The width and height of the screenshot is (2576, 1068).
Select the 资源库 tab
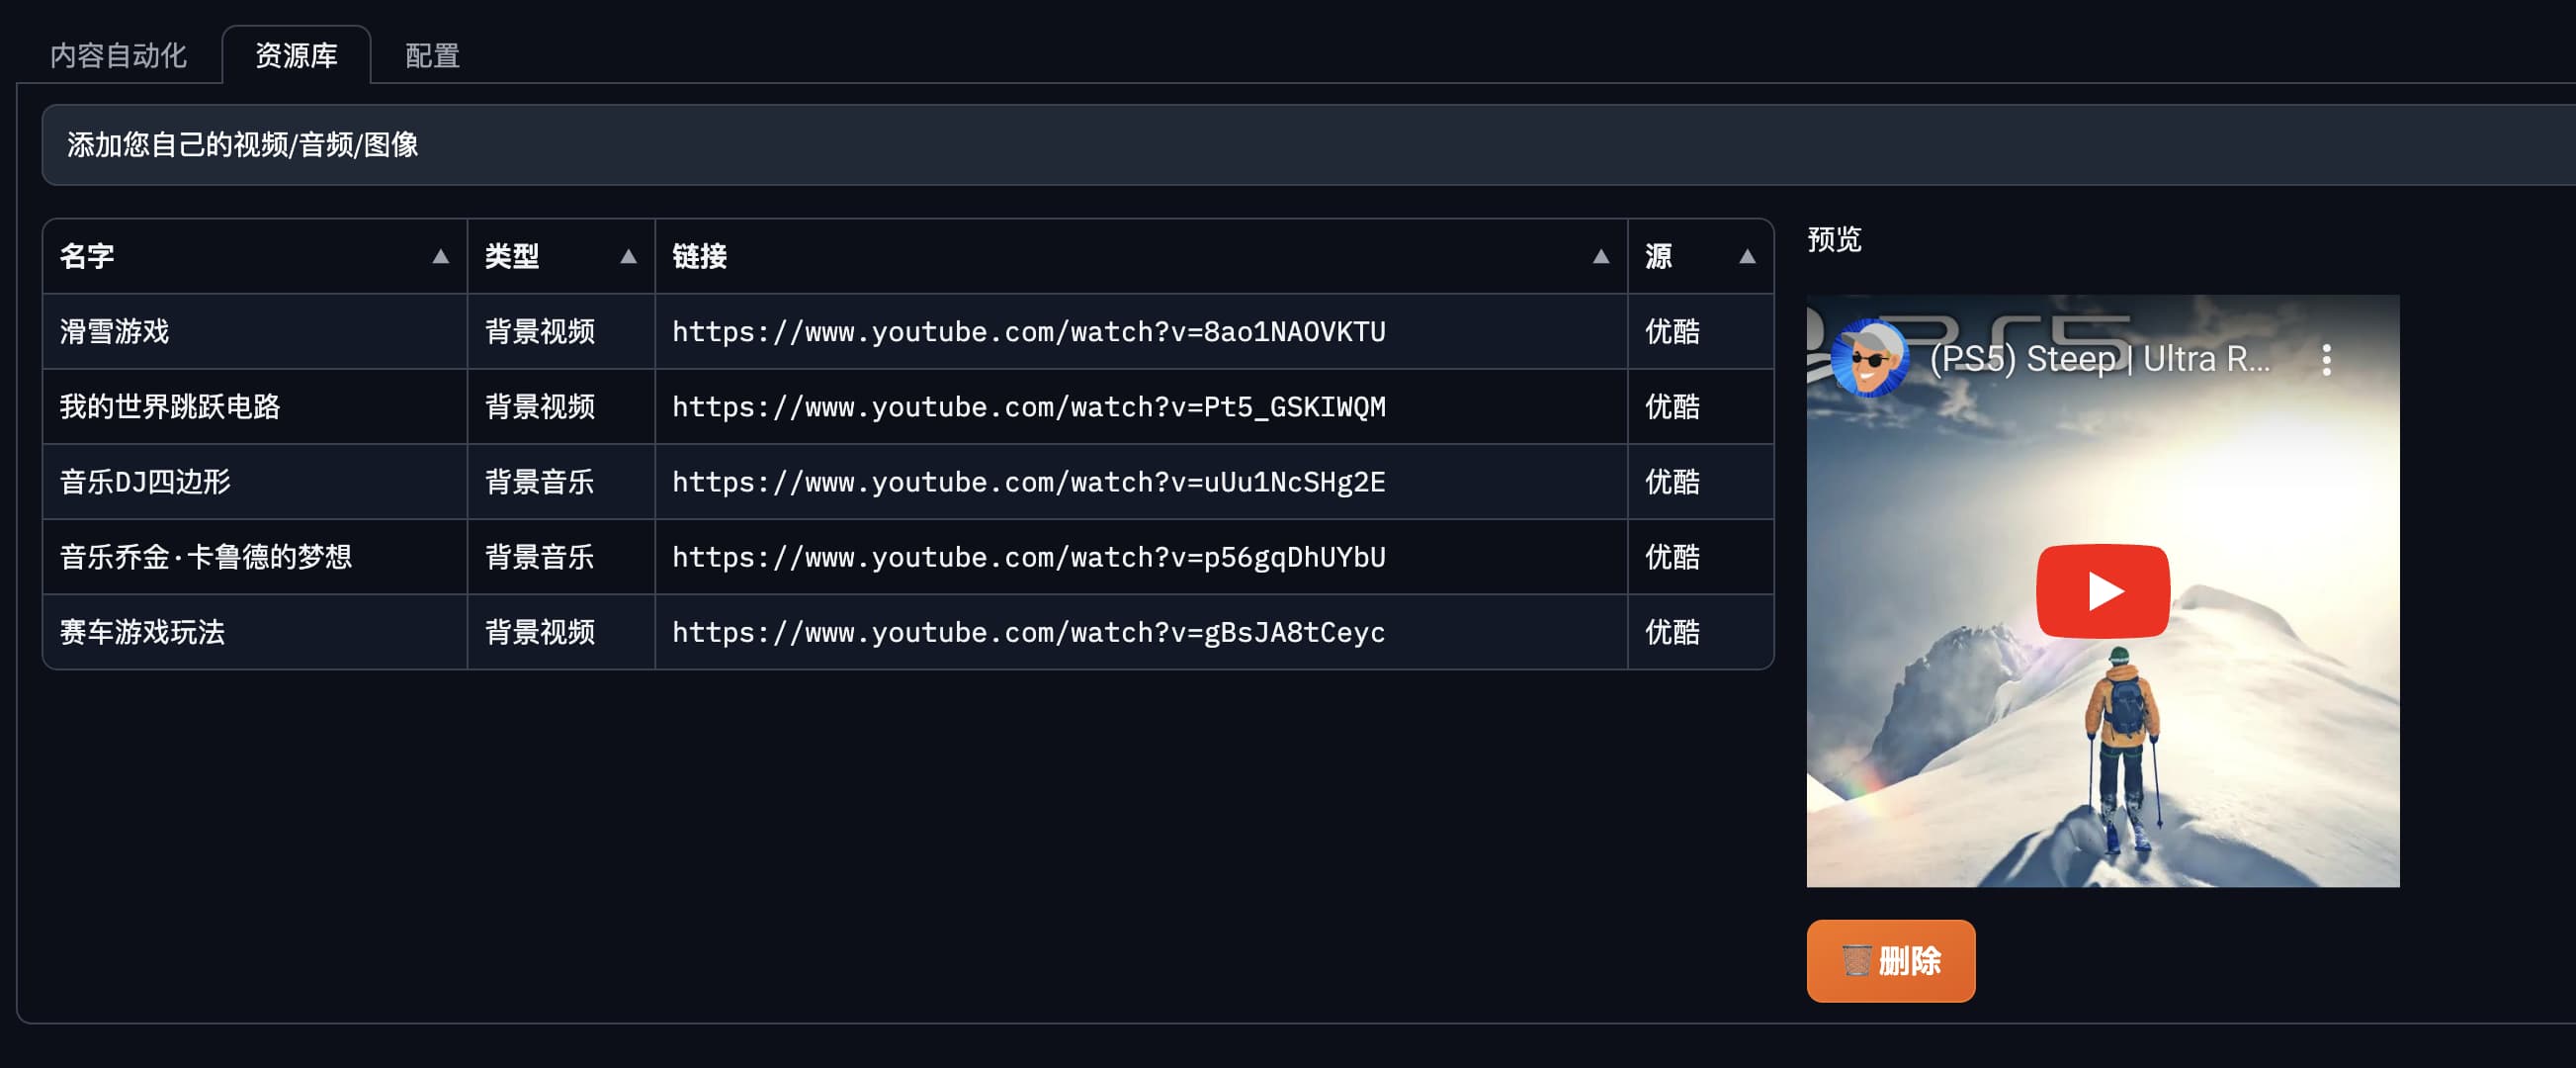(x=296, y=56)
